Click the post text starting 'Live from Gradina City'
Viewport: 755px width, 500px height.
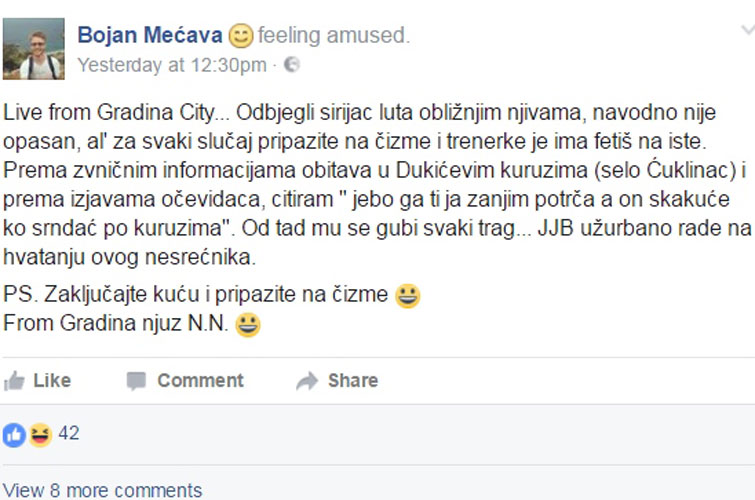click(x=378, y=184)
